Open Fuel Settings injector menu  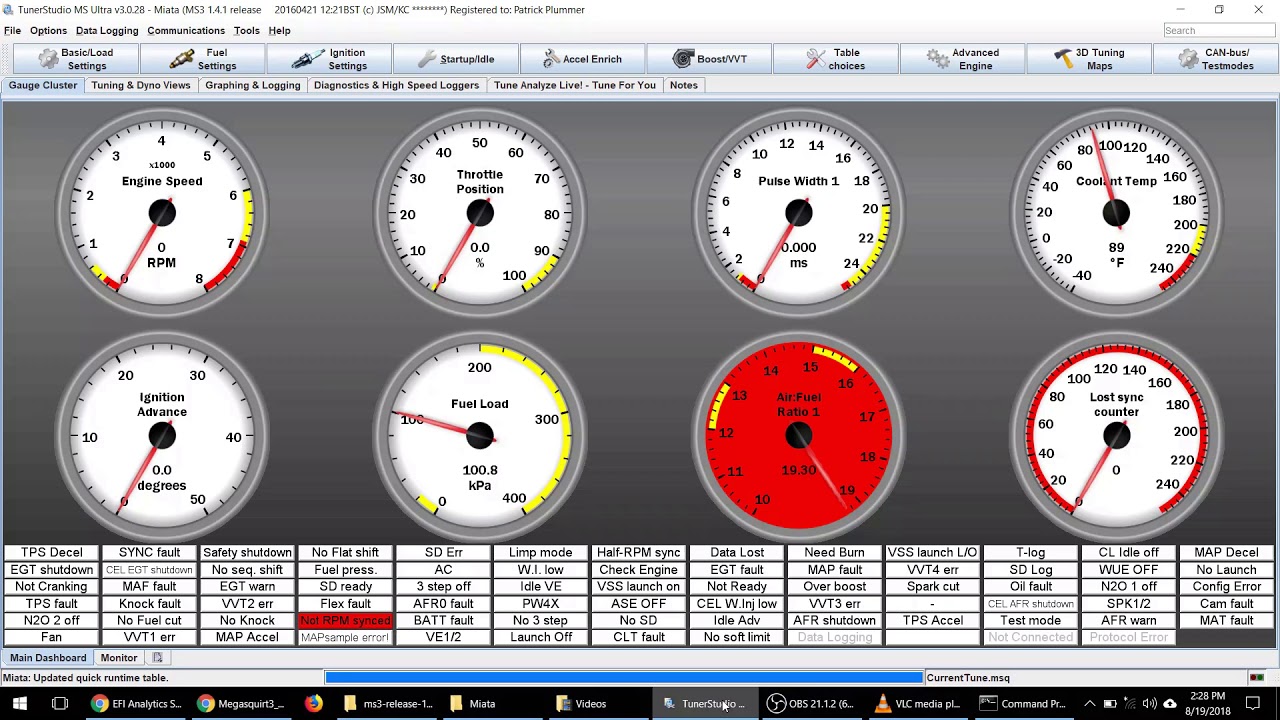(x=204, y=59)
